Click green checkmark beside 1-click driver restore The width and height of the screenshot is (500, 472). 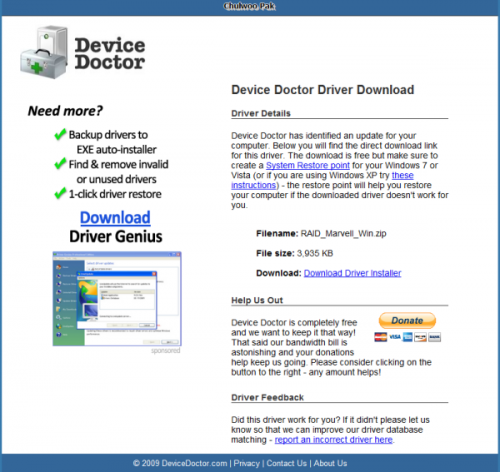click(60, 193)
